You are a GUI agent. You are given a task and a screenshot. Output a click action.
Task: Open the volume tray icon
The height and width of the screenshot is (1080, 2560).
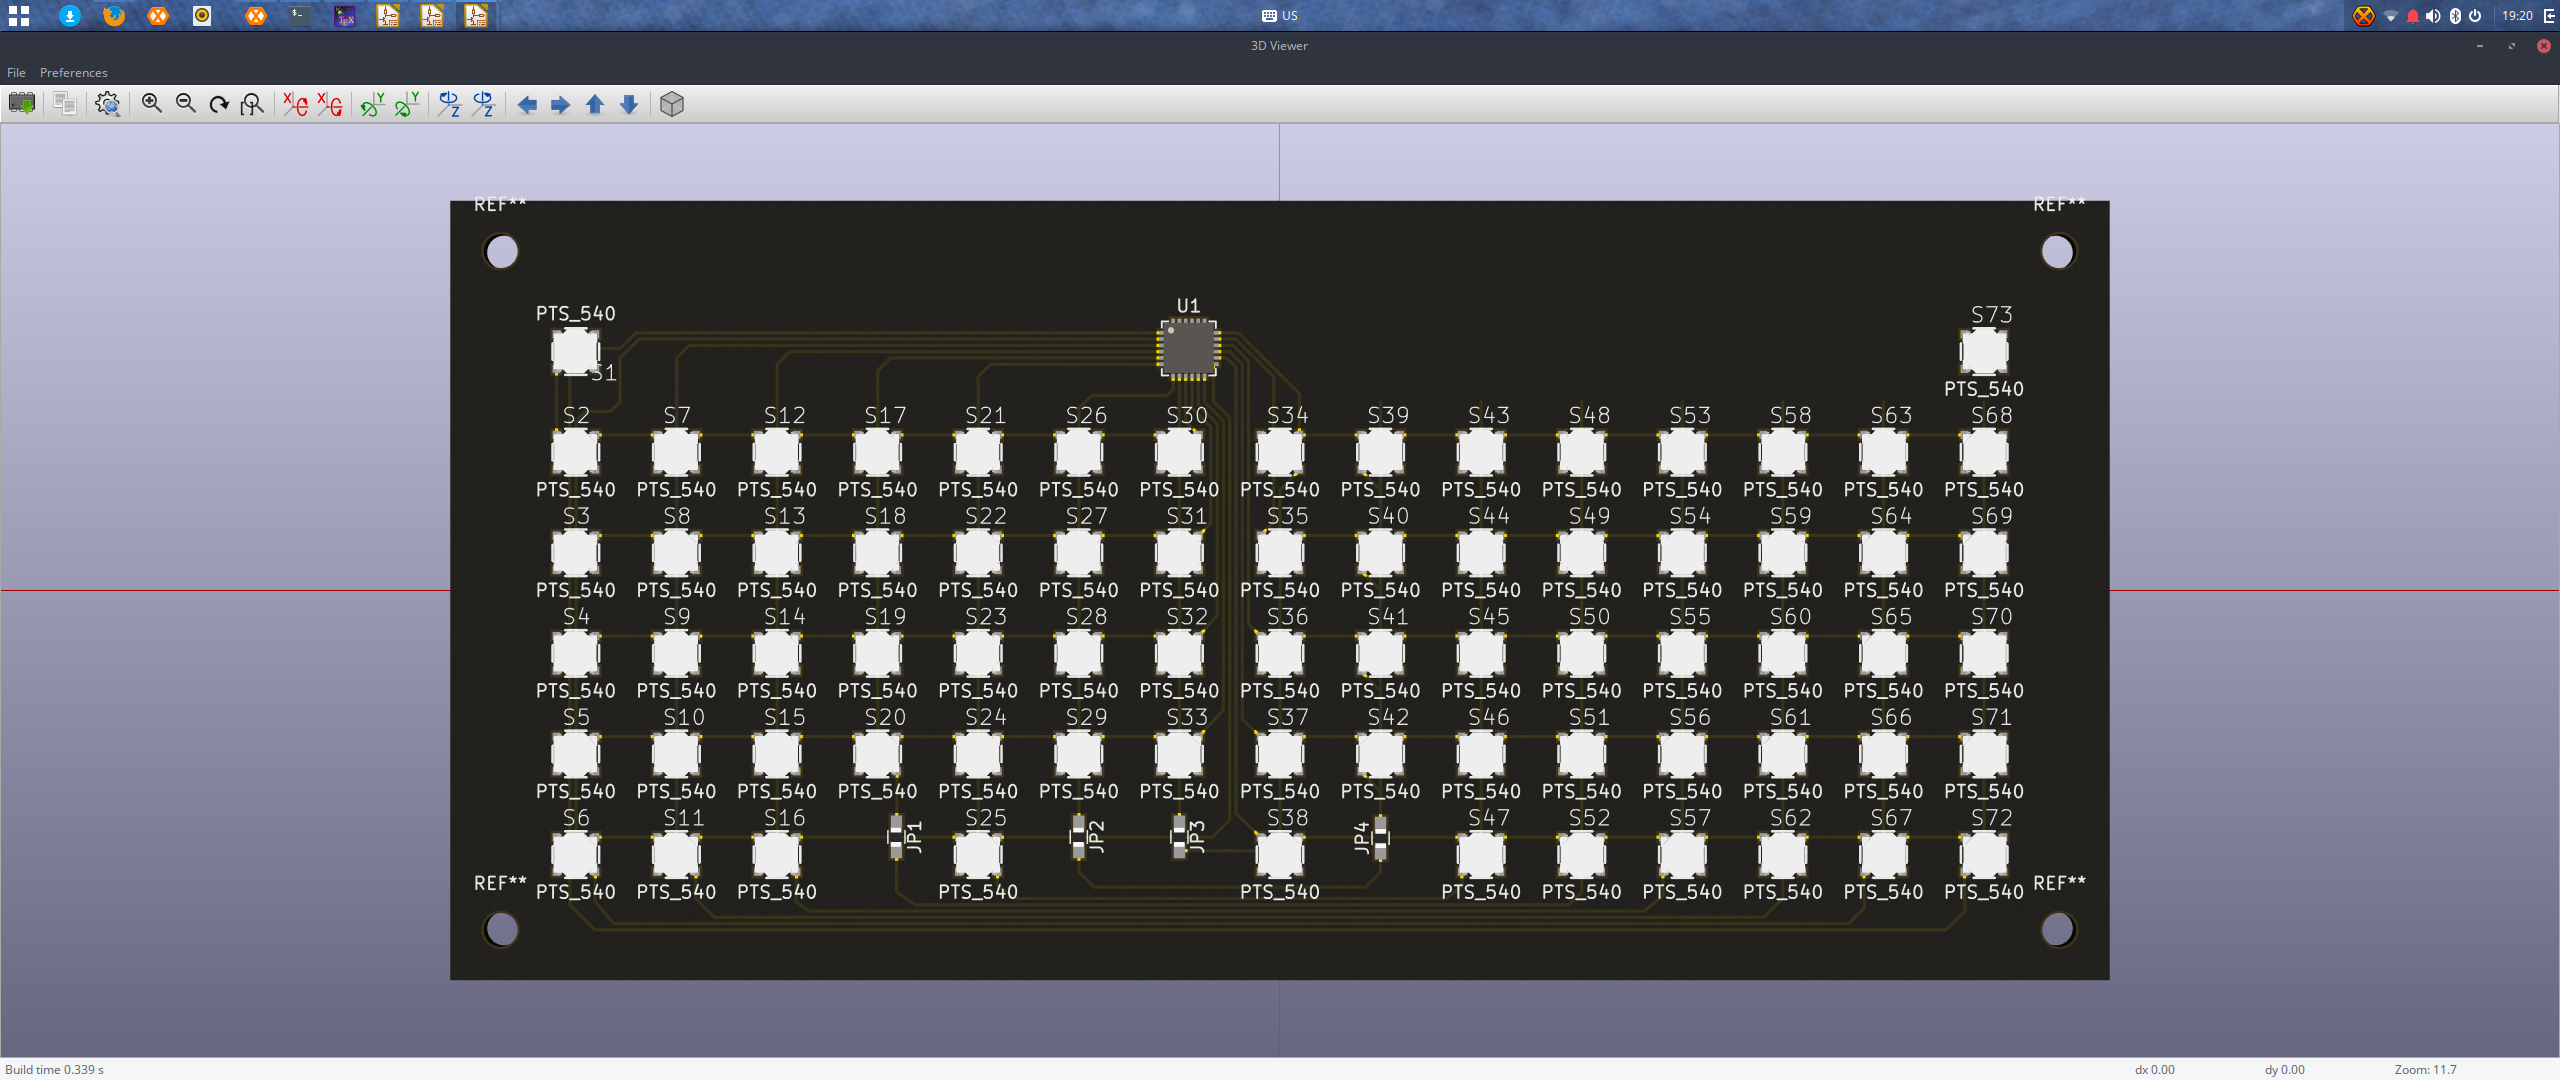(2433, 15)
